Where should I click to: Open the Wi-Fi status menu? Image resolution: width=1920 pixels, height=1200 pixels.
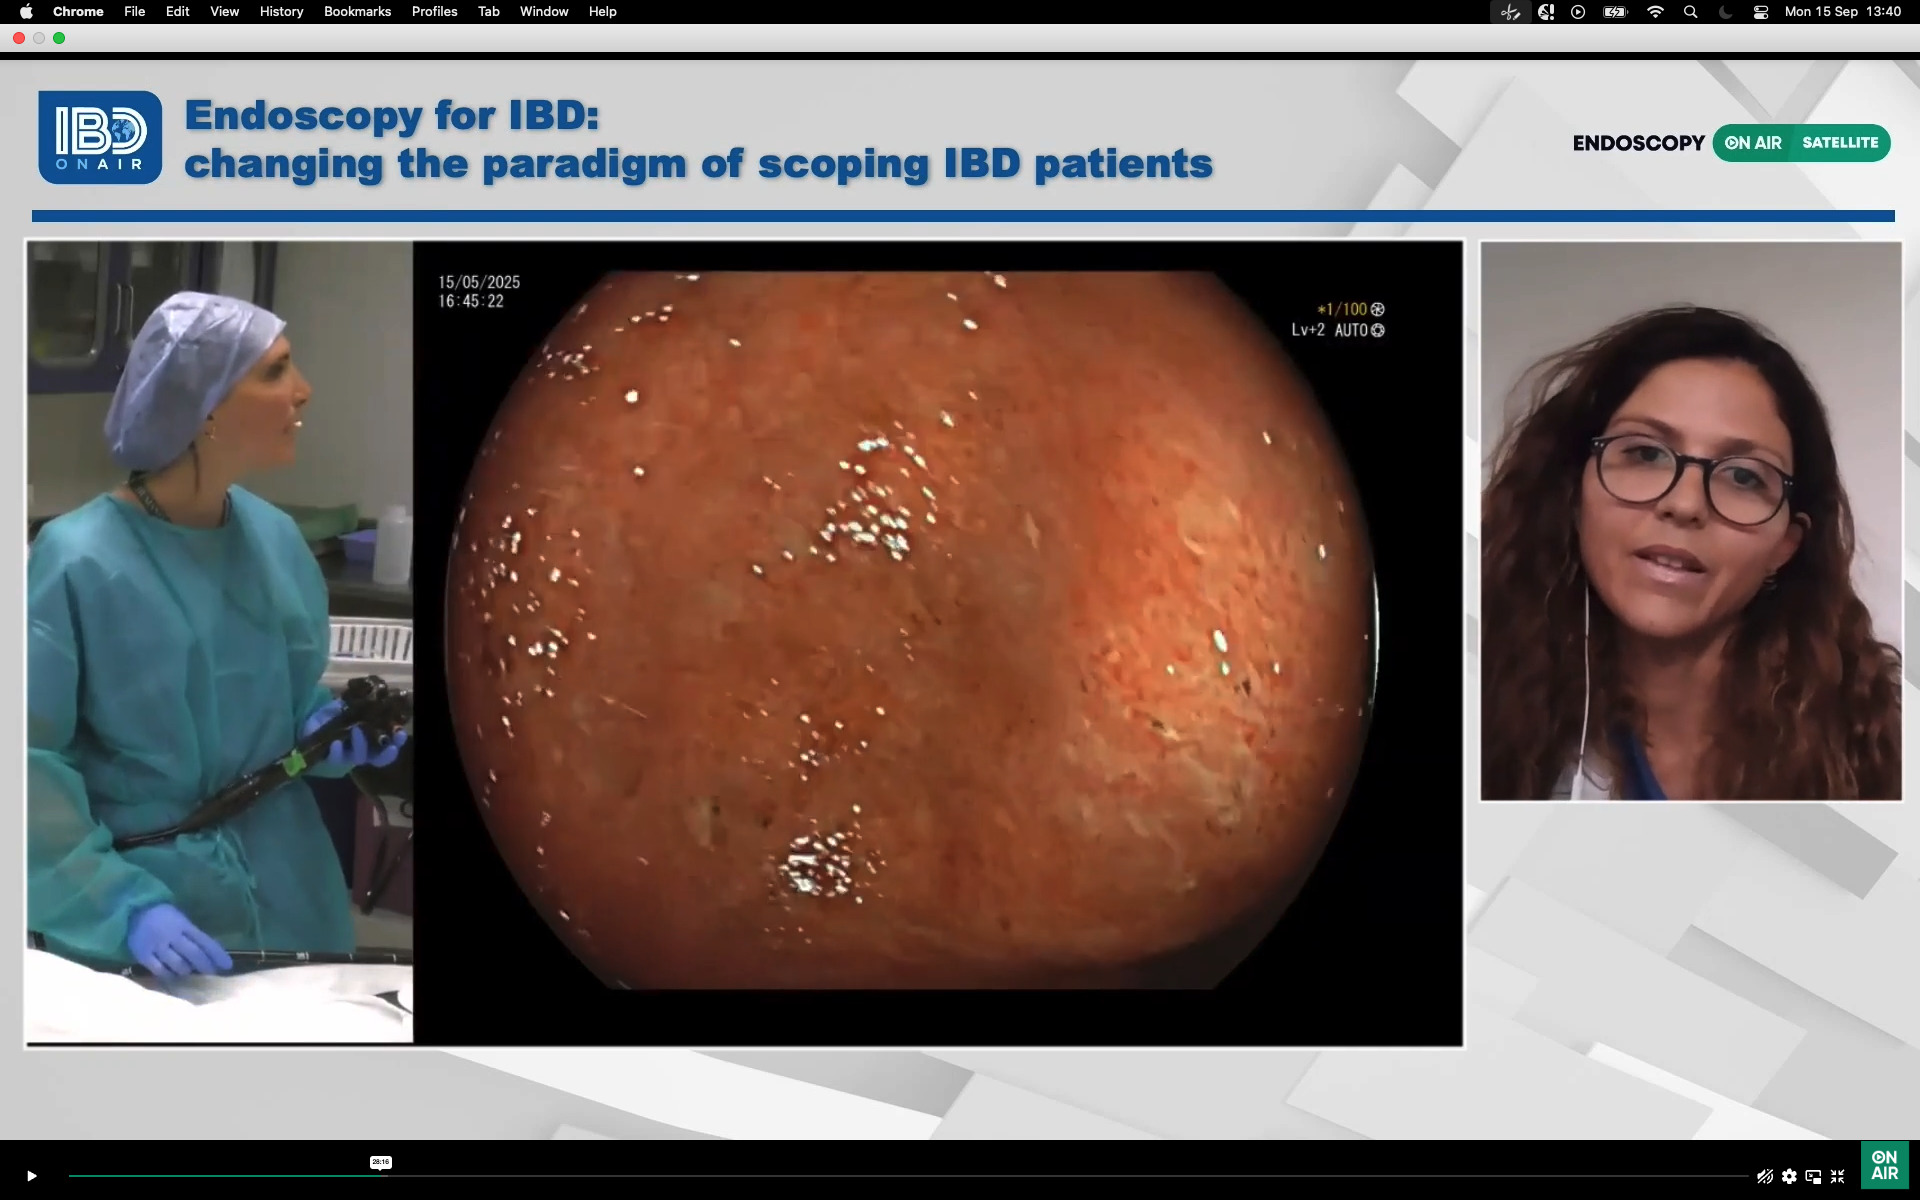tap(1655, 11)
